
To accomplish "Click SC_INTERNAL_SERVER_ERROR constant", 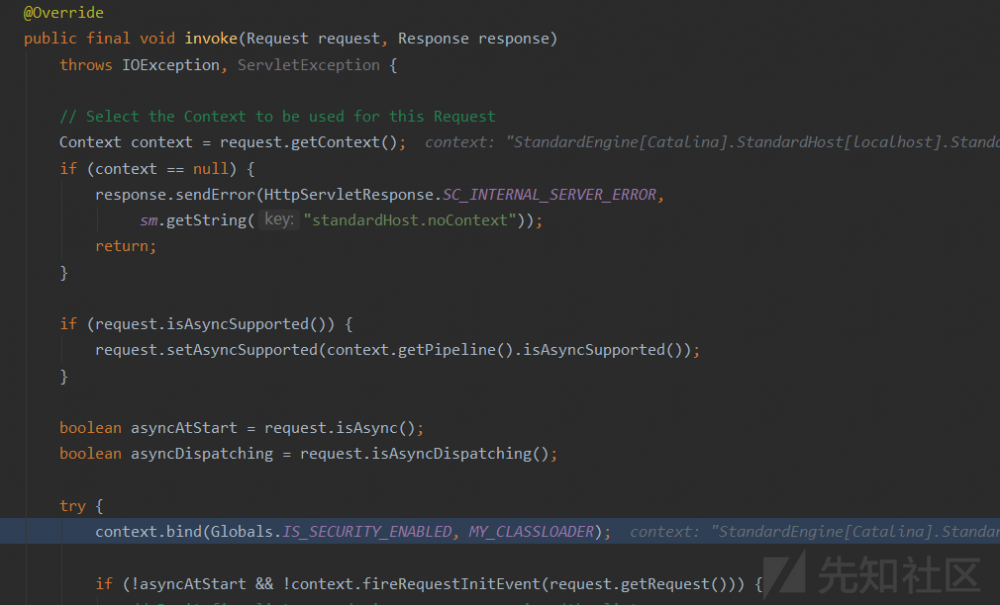I will tap(549, 194).
